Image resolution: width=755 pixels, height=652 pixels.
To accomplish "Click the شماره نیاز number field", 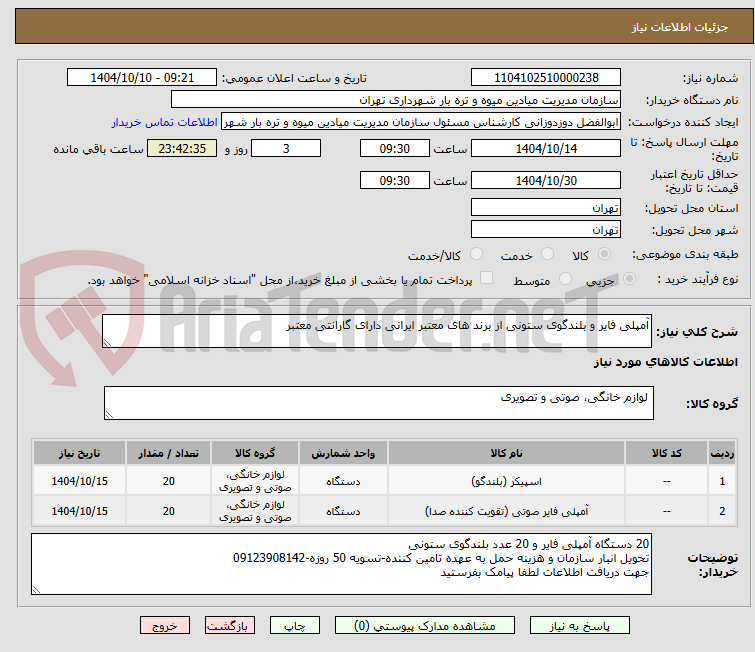I will (x=546, y=78).
